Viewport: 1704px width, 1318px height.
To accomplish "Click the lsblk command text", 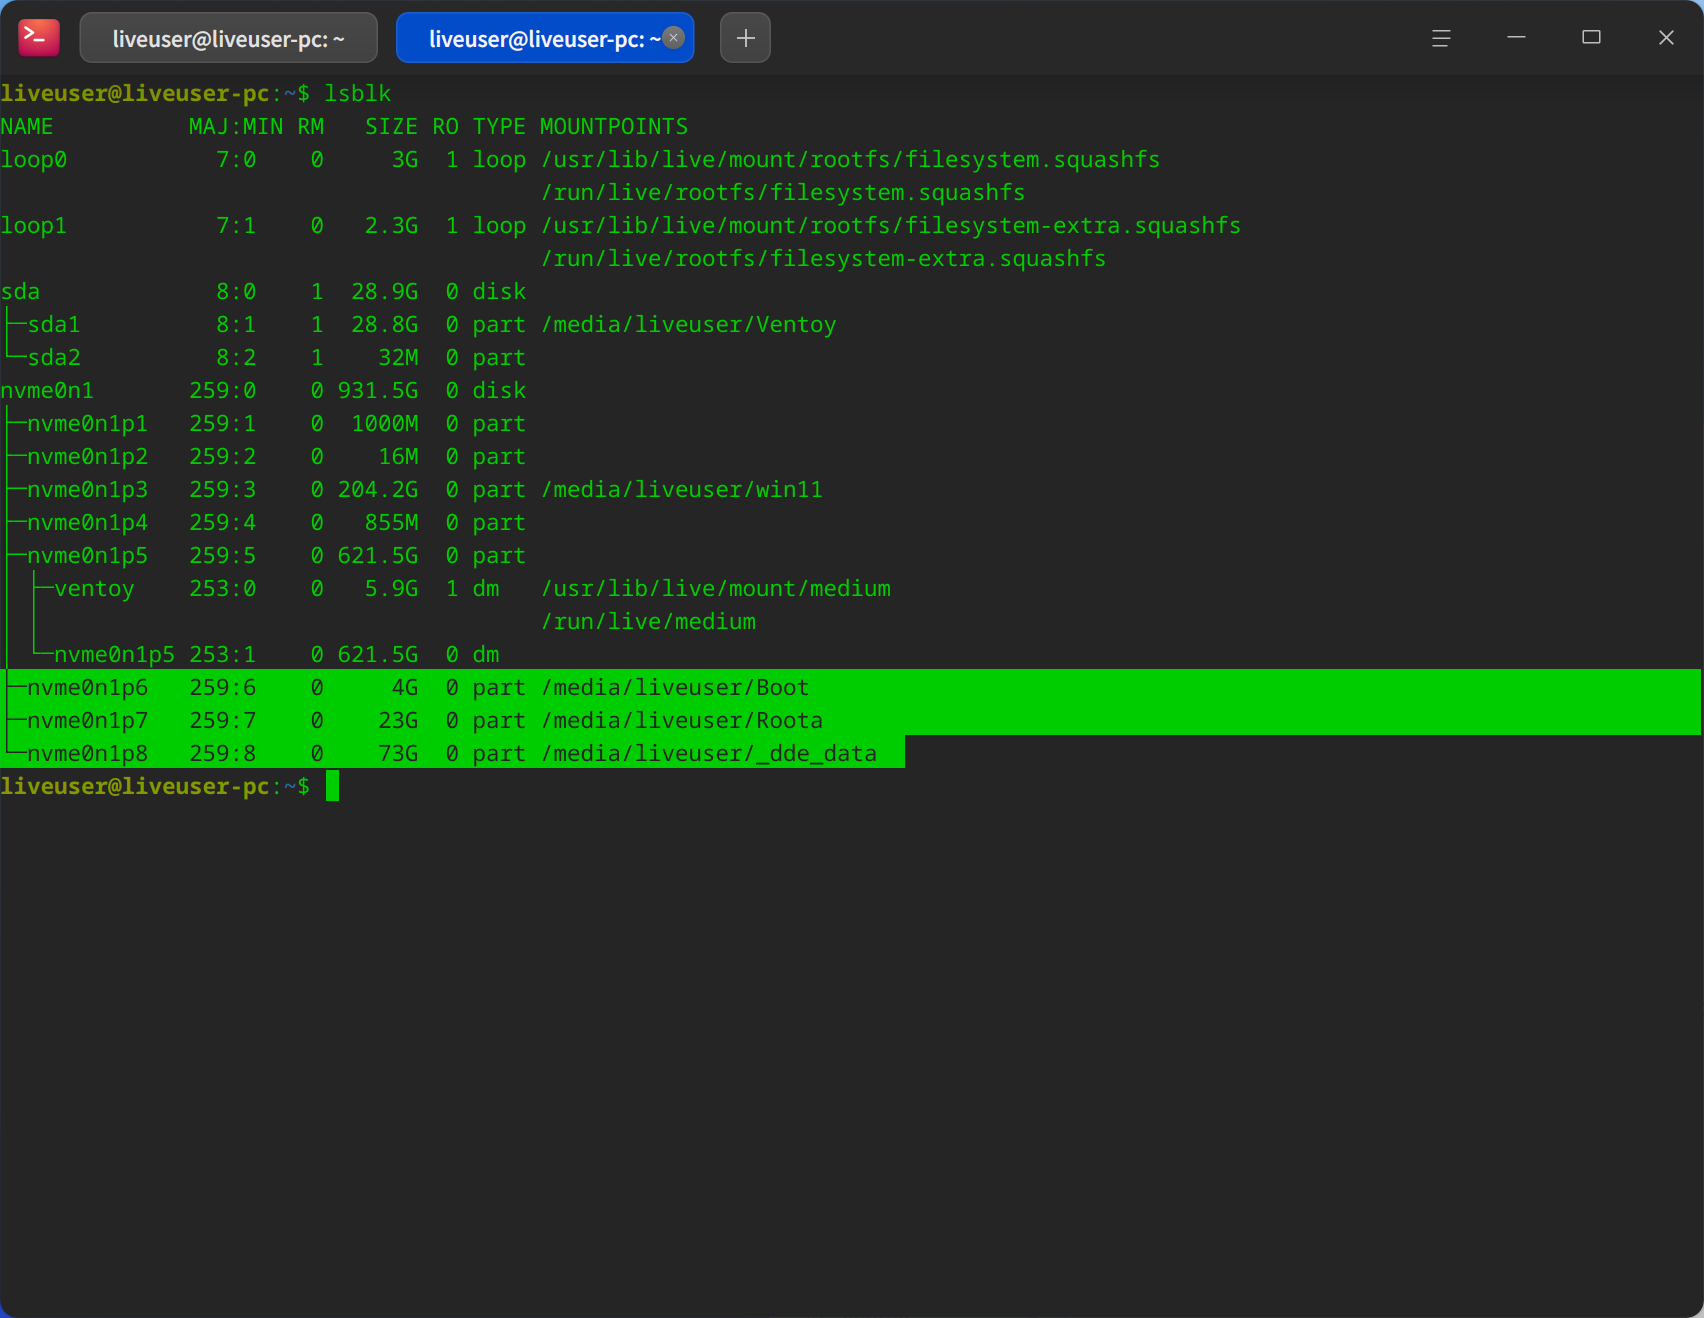I will point(358,94).
